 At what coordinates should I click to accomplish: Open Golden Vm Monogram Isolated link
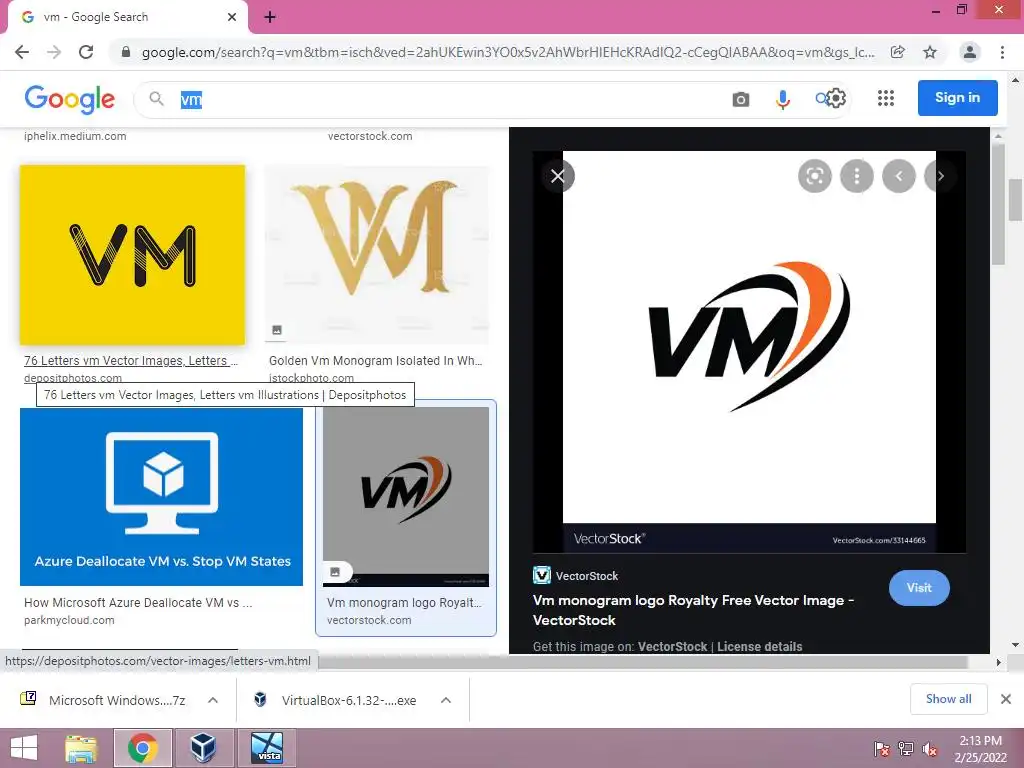tap(376, 360)
